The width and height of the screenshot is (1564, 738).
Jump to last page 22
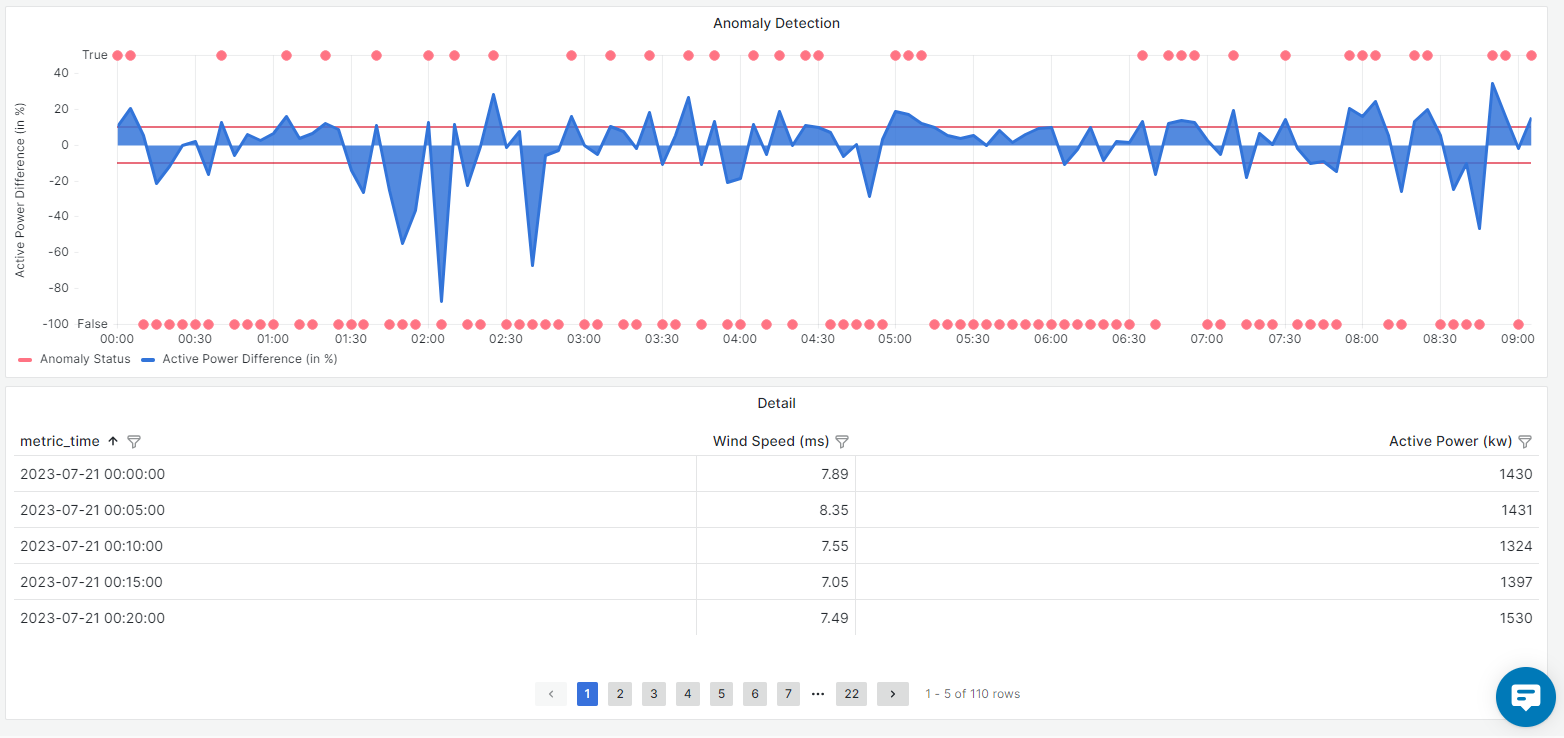pos(851,694)
